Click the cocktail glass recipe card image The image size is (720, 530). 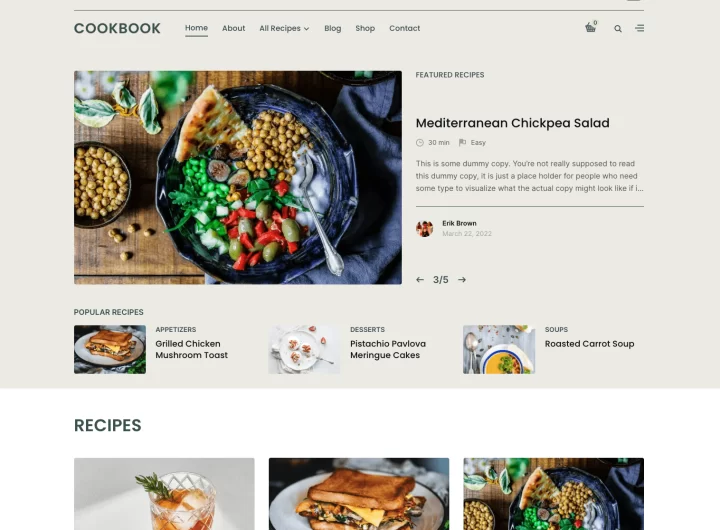pos(164,494)
